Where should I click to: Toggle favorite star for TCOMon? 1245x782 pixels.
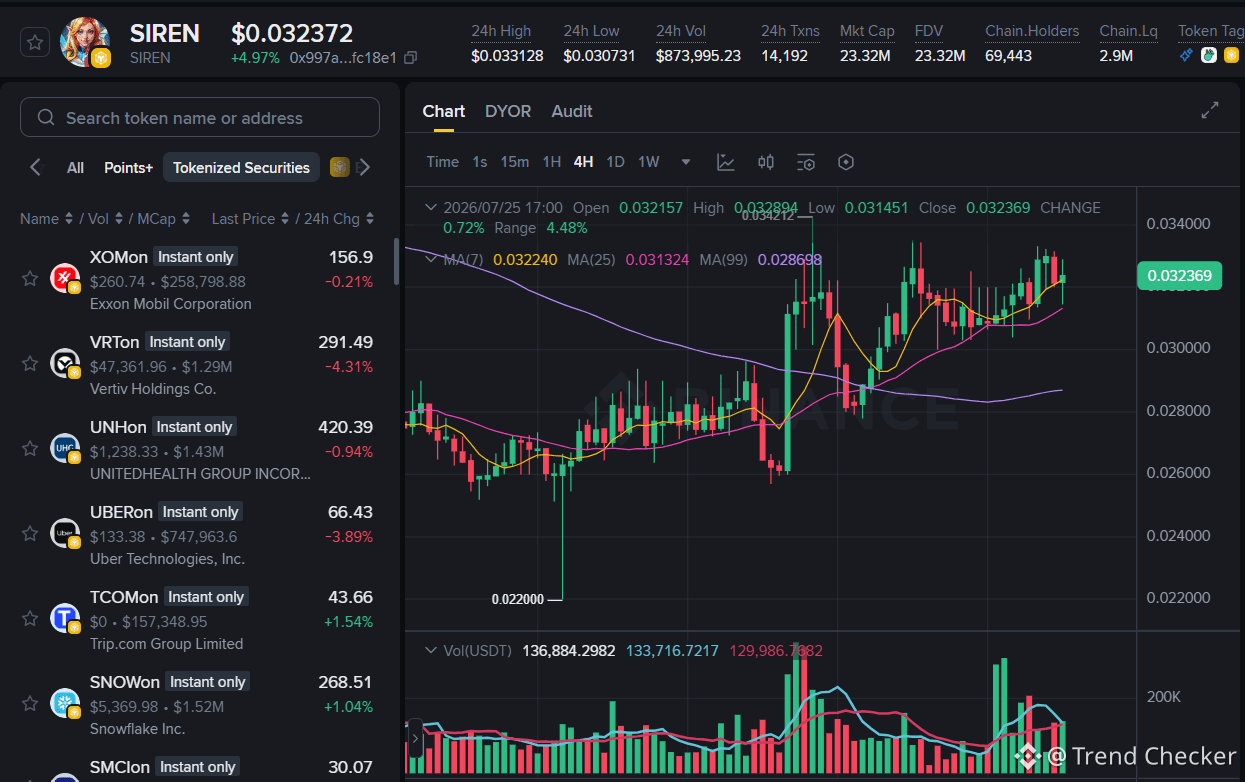(30, 618)
